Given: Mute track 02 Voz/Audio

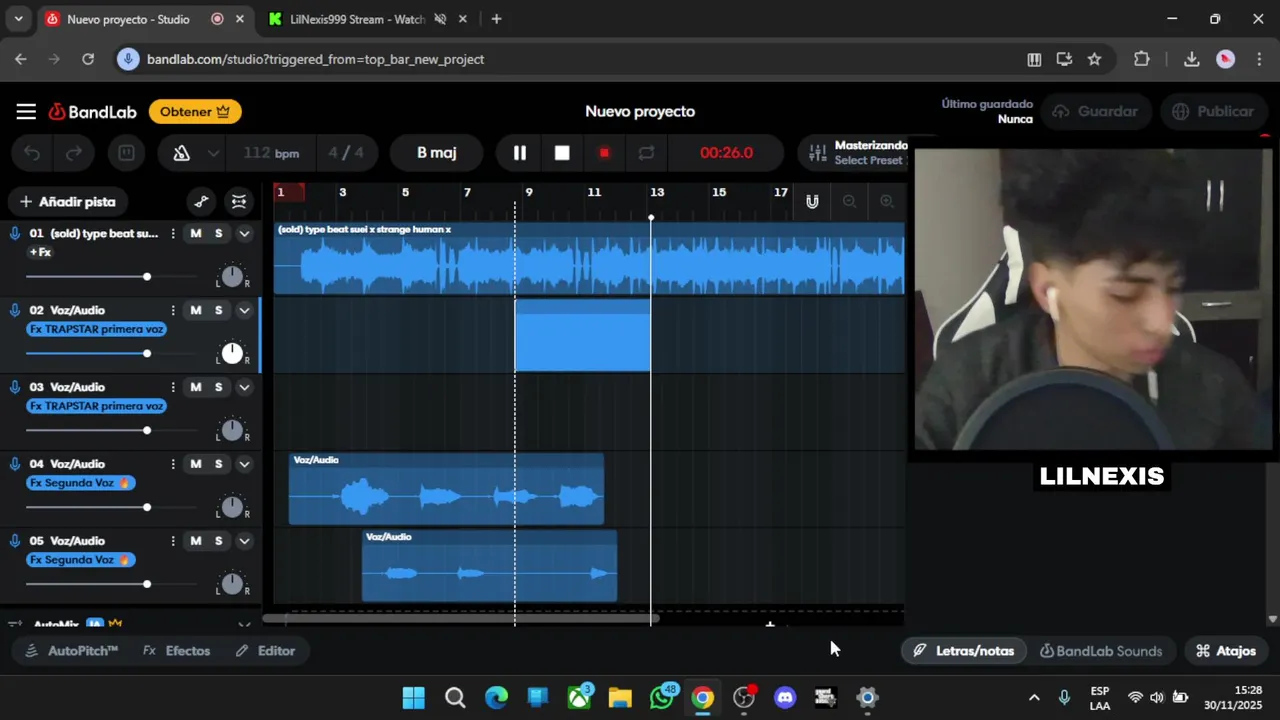Looking at the screenshot, I should pos(196,311).
